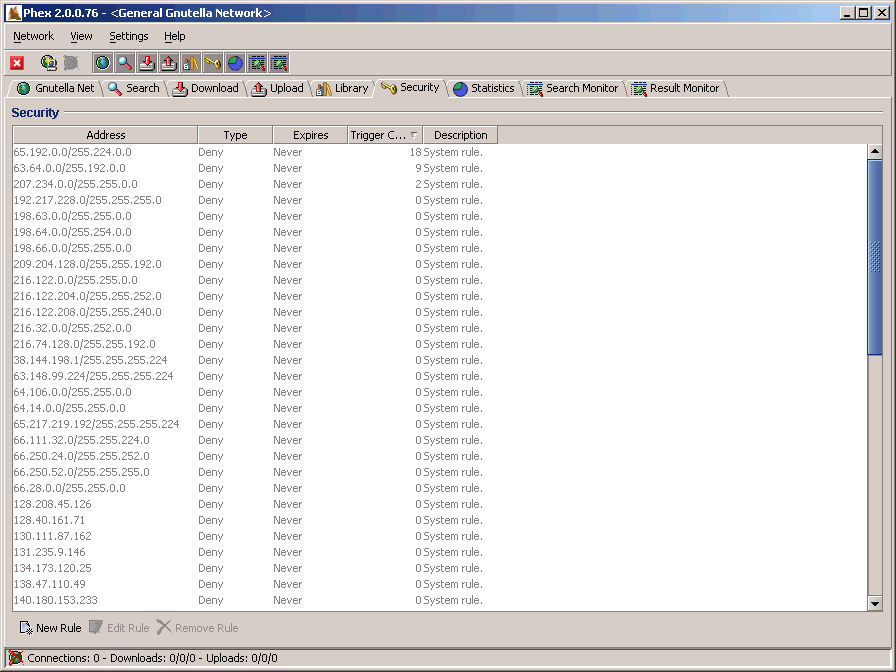The height and width of the screenshot is (672, 896).
Task: Select the rule 209.204.128.0/255.255.192.0
Action: click(255, 264)
